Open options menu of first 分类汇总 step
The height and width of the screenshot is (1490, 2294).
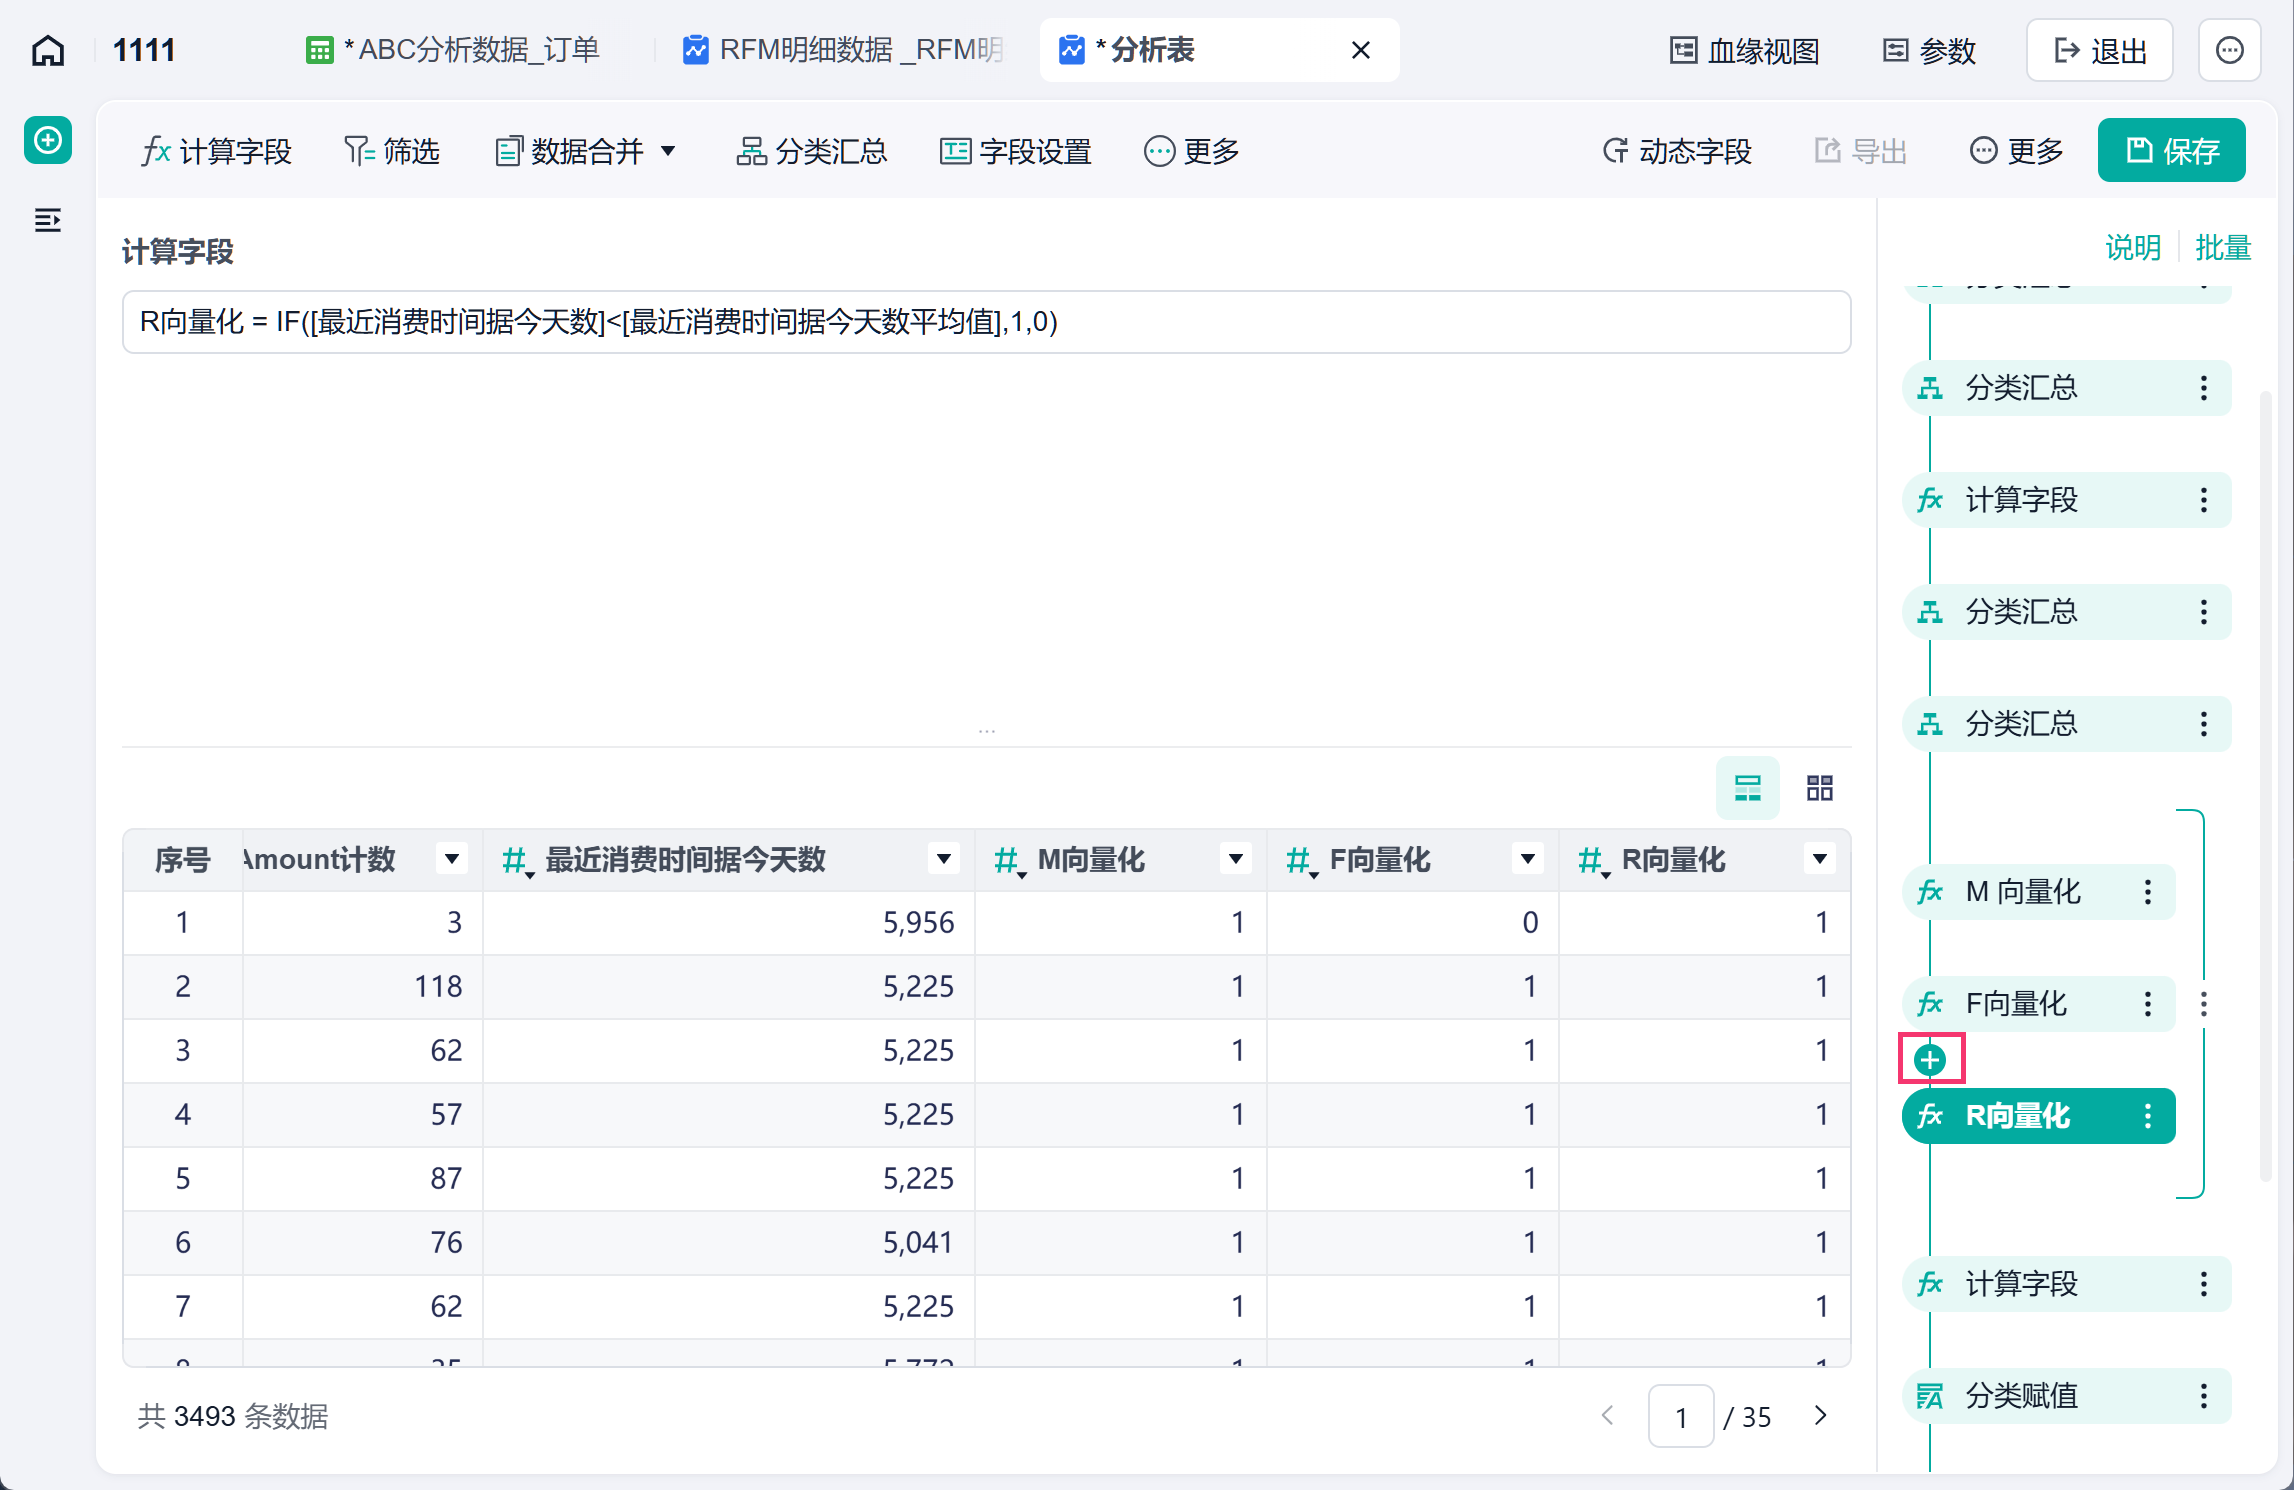pyautogui.click(x=2203, y=388)
